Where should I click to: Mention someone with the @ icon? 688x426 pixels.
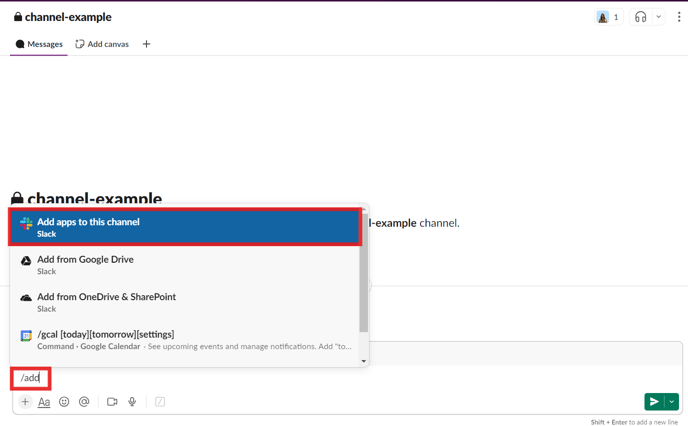84,402
